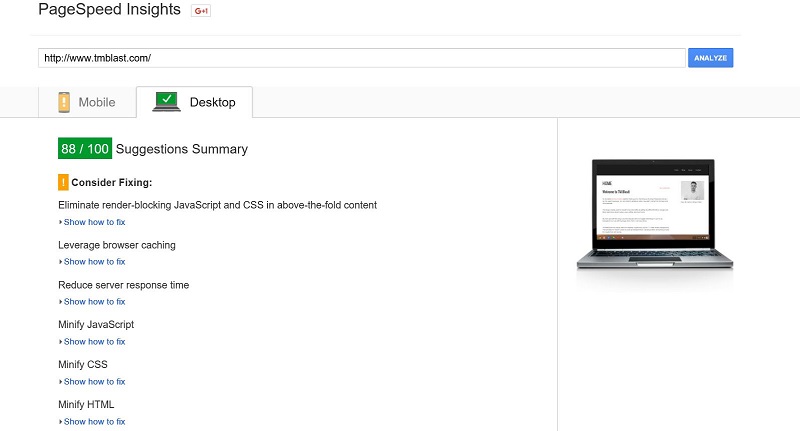
Task: Click the Minify CSS rule text
Action: tap(83, 364)
